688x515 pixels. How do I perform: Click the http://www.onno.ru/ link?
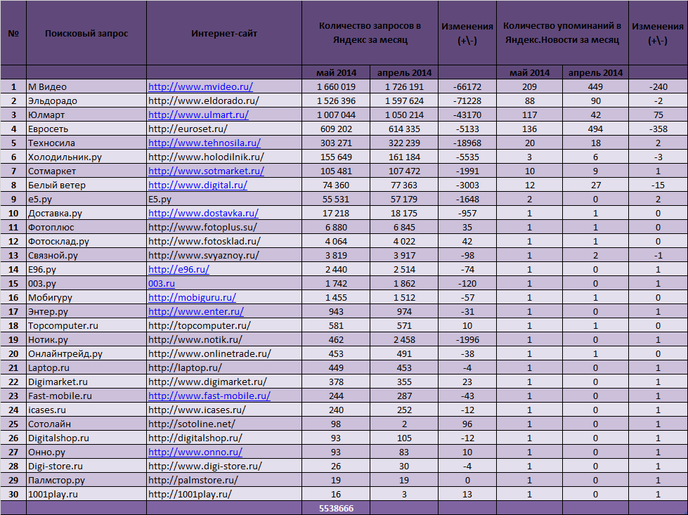[195, 452]
